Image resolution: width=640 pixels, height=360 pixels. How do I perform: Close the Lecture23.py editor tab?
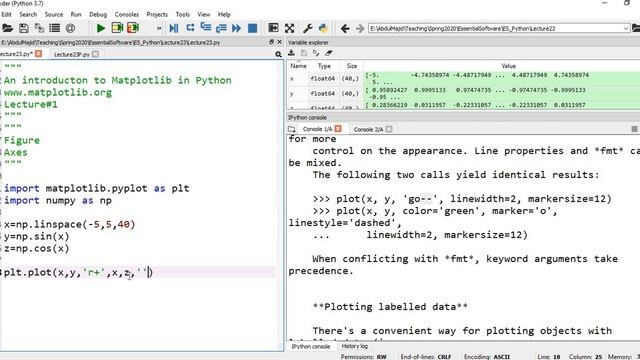pyautogui.click(x=38, y=54)
